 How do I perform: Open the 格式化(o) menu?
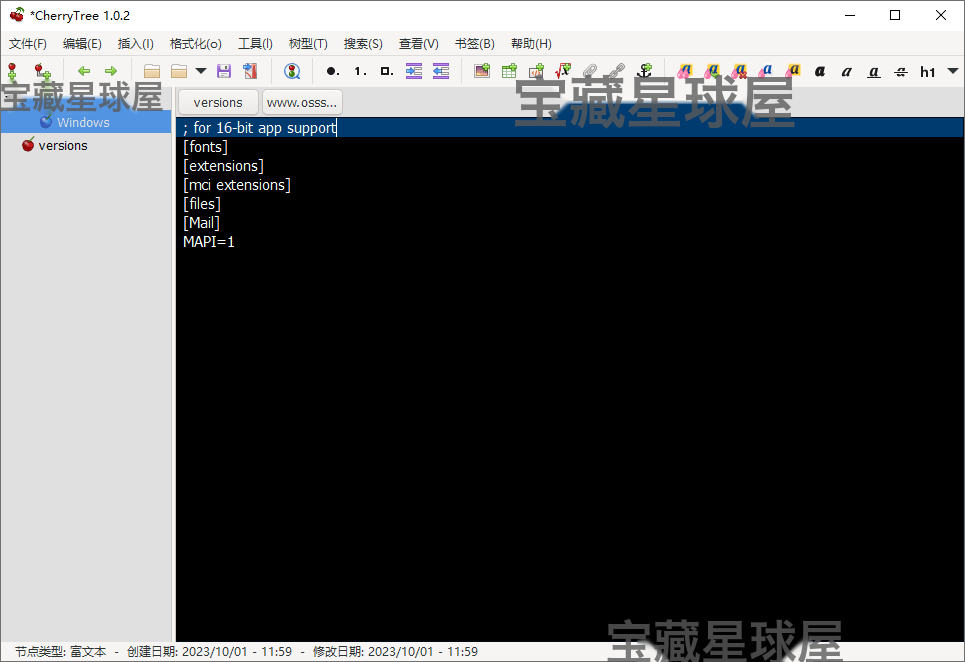pyautogui.click(x=196, y=44)
